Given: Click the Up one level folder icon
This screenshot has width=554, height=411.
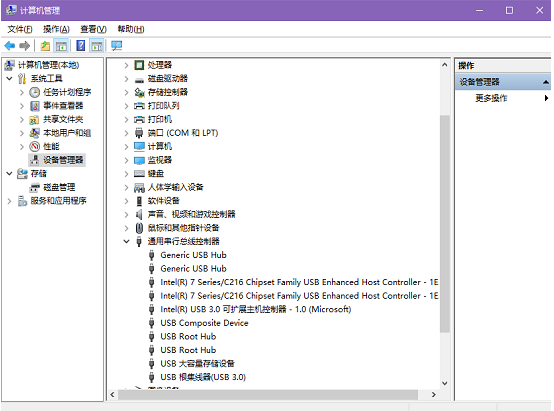Looking at the screenshot, I should [x=45, y=46].
